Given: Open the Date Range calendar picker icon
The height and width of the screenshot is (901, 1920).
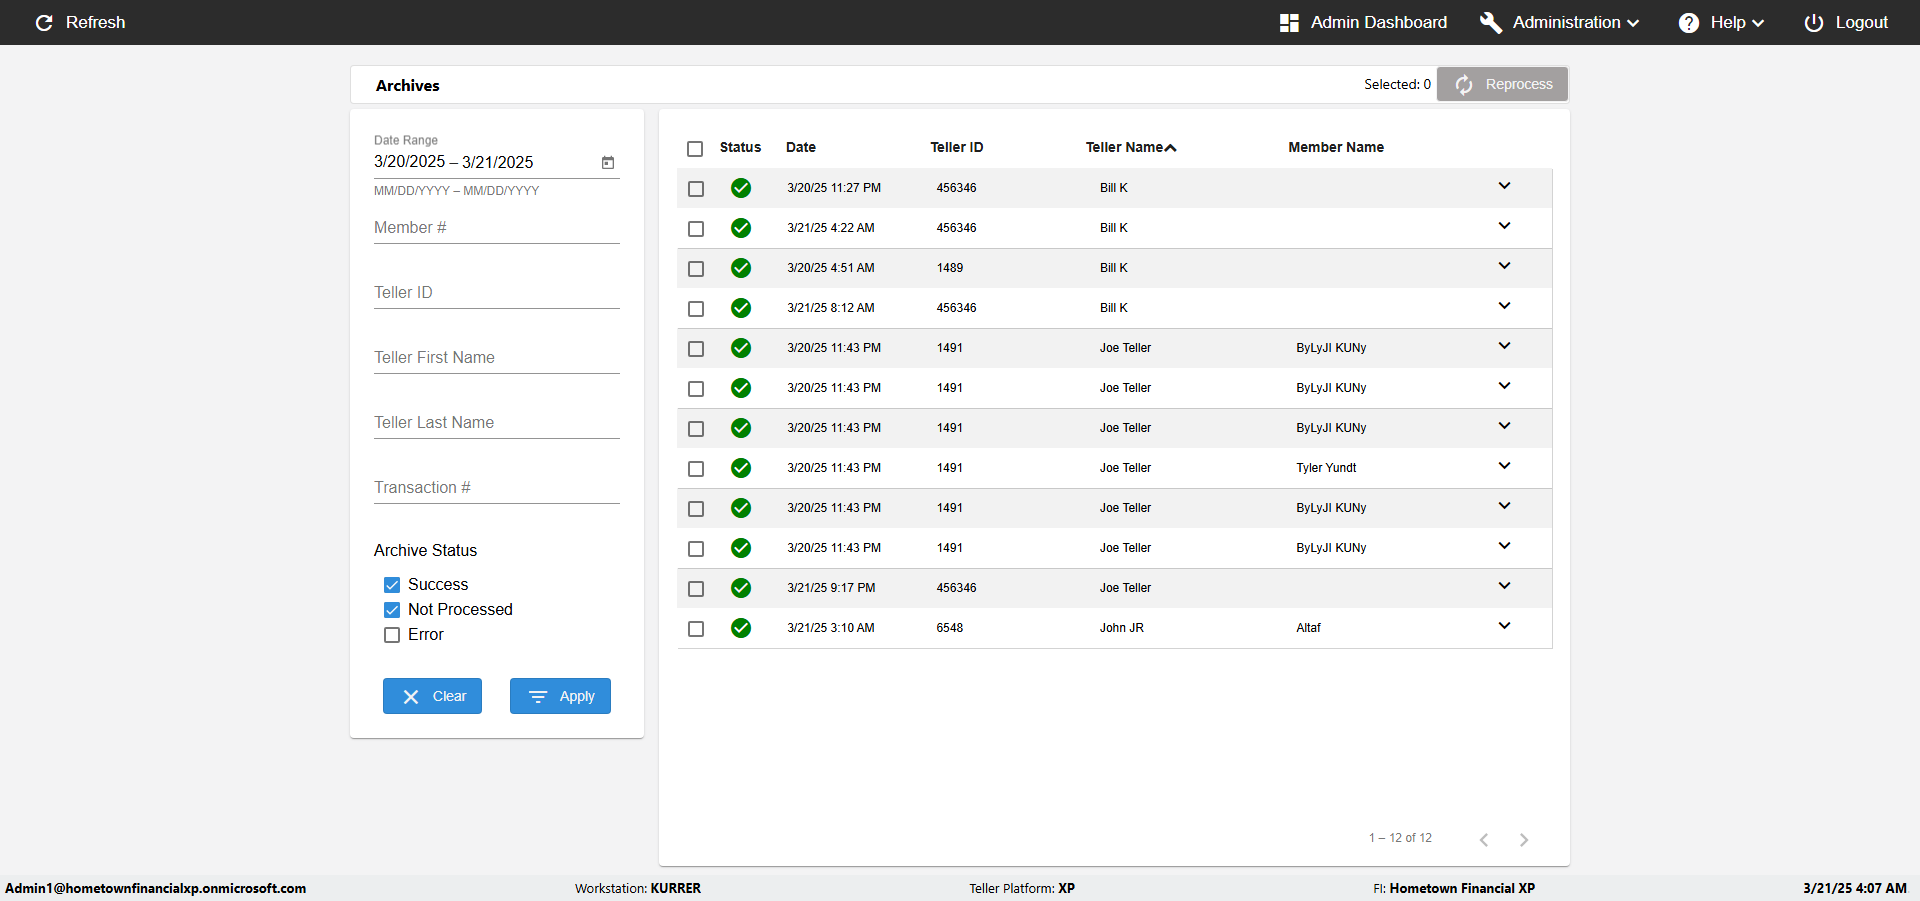Looking at the screenshot, I should 607,163.
